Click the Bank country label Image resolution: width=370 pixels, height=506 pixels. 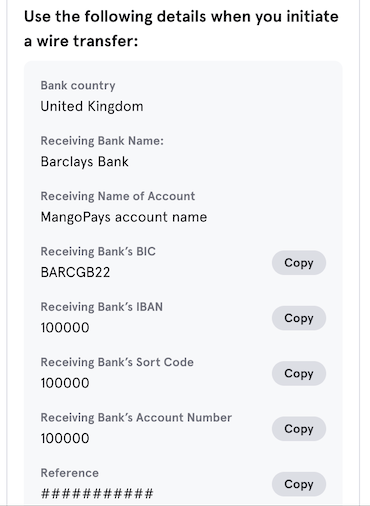click(x=78, y=85)
